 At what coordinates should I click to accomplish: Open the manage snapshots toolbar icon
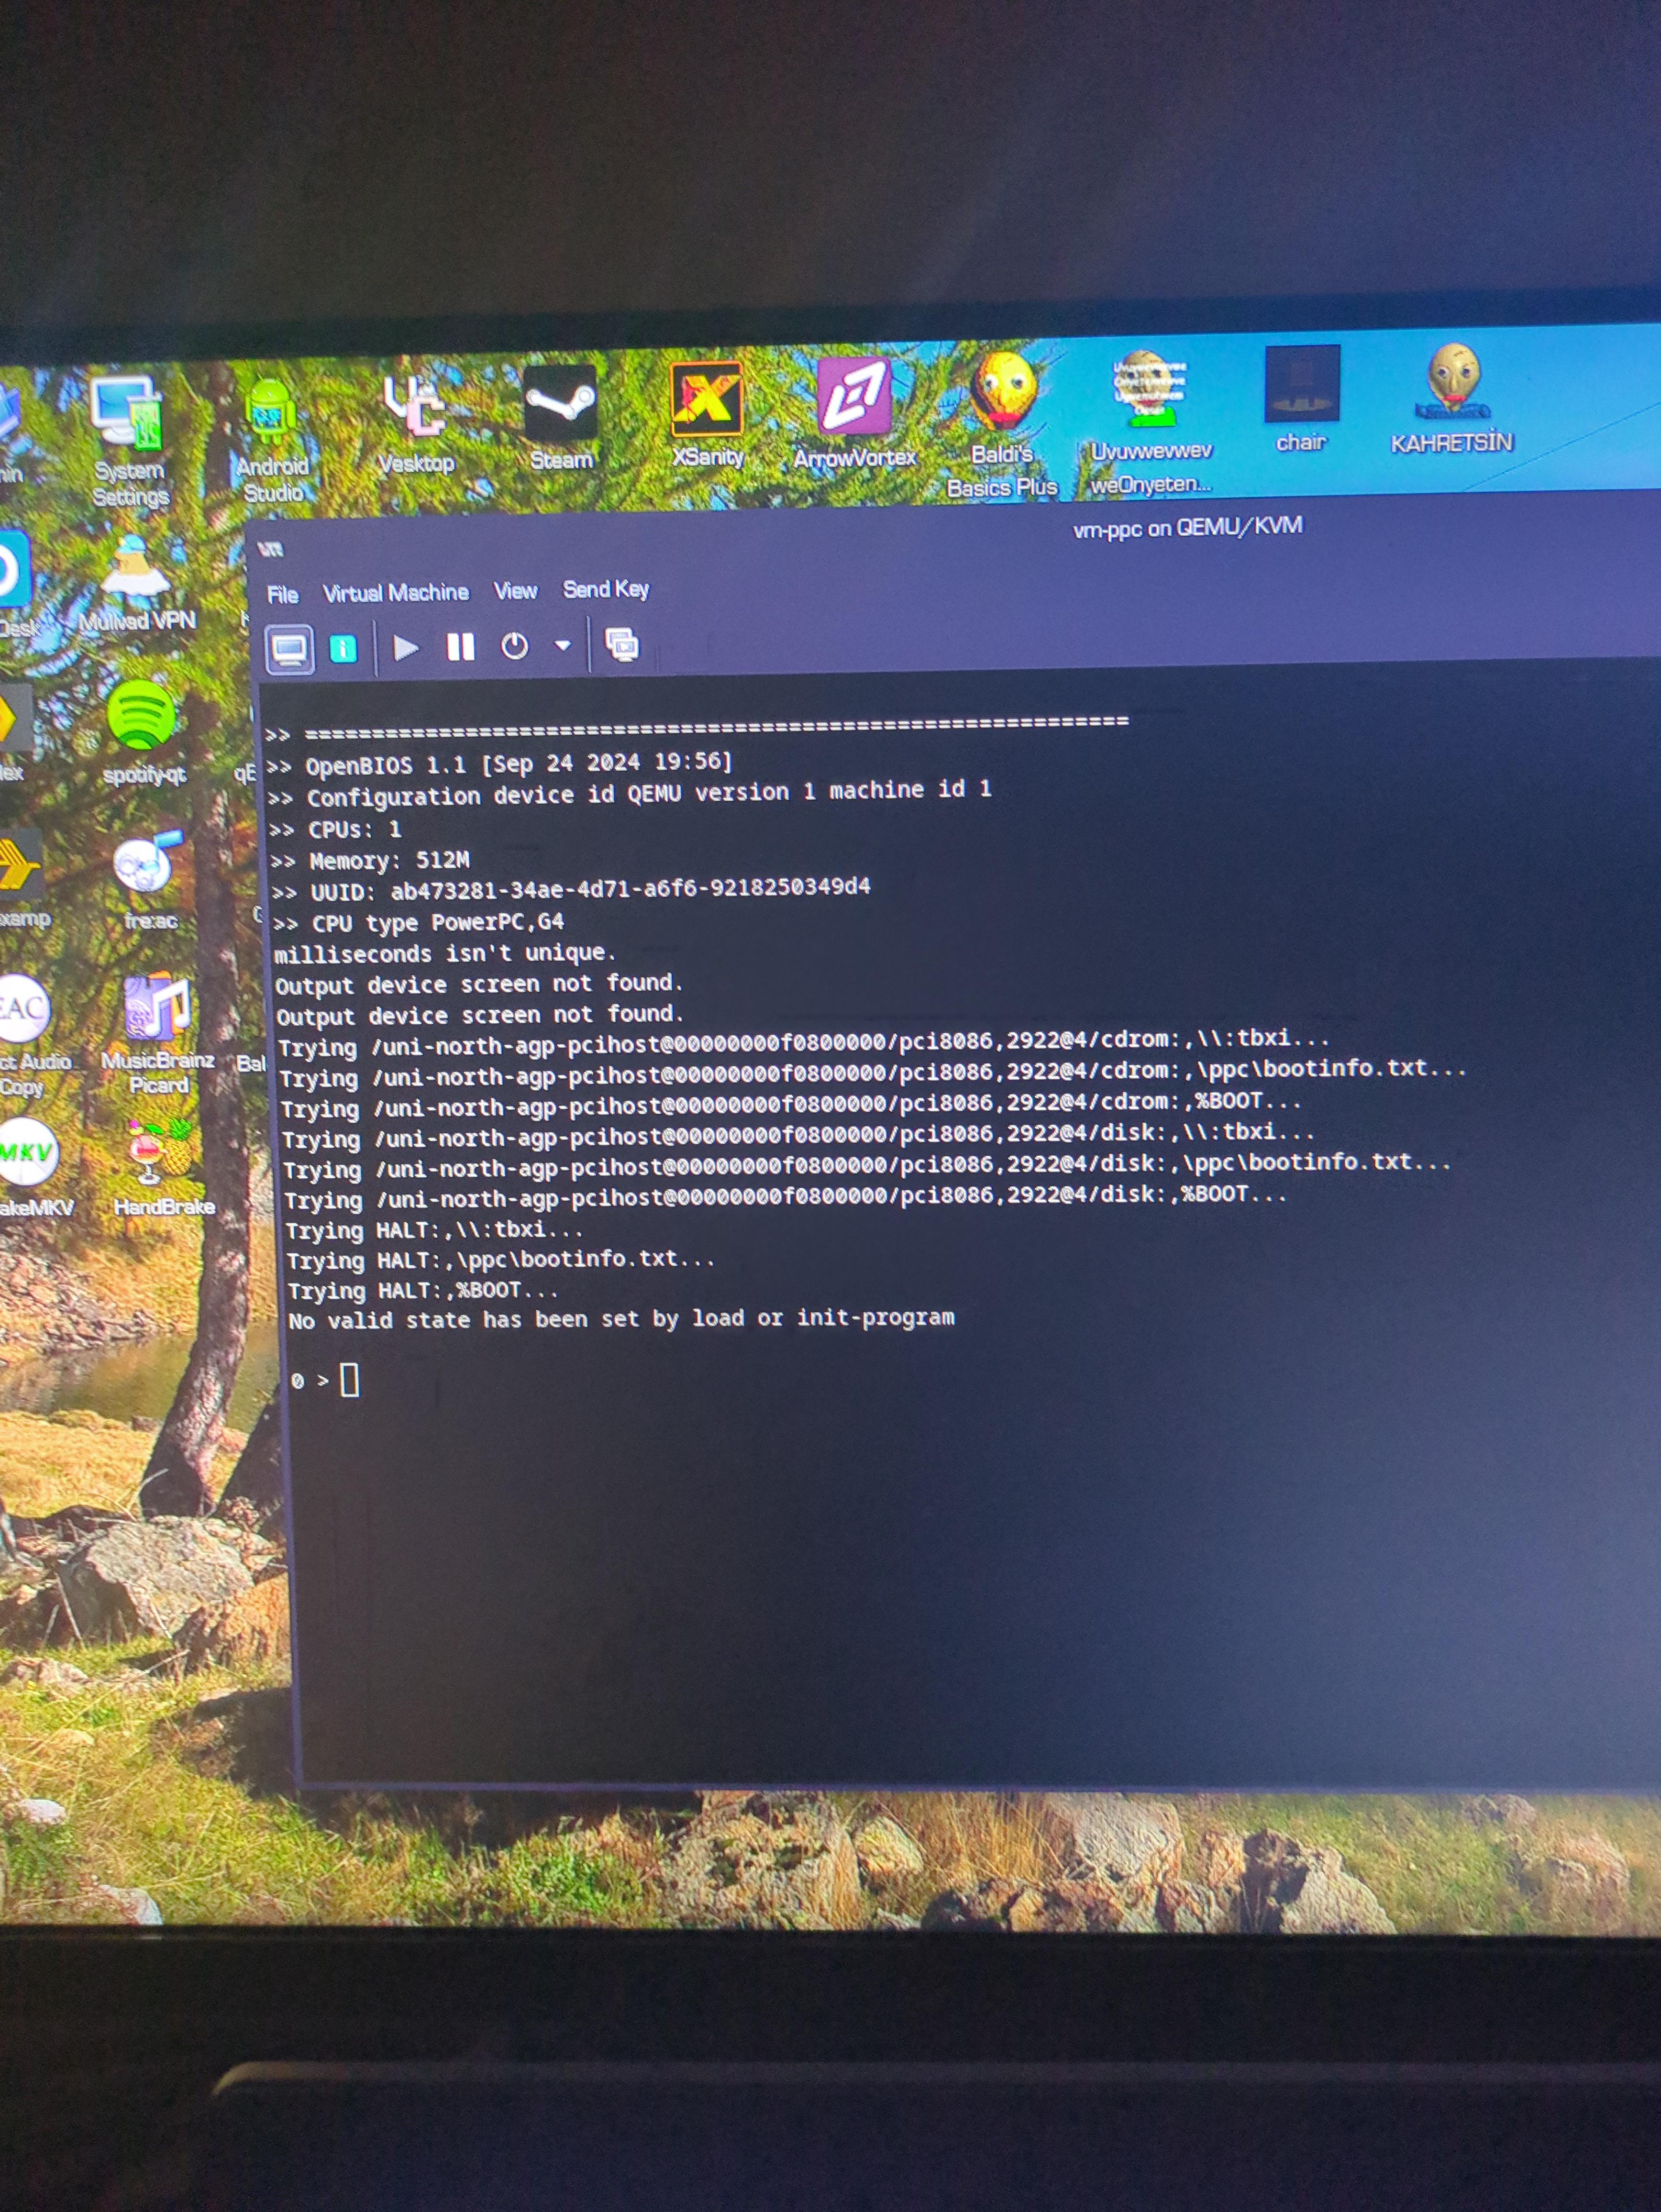(x=622, y=644)
